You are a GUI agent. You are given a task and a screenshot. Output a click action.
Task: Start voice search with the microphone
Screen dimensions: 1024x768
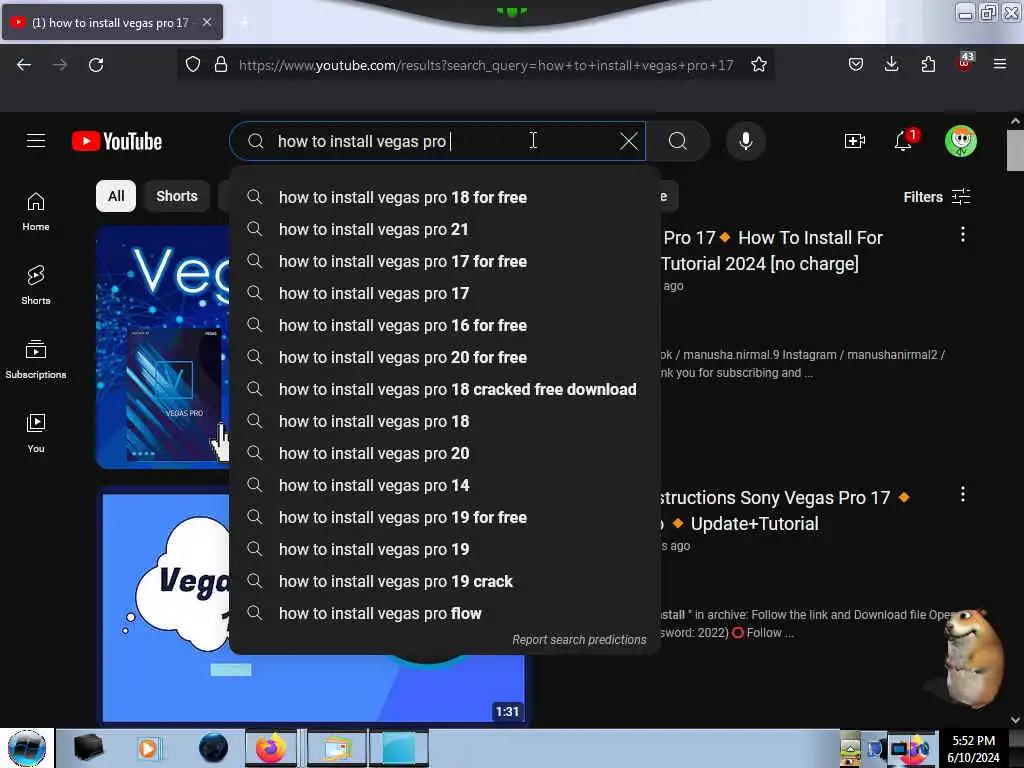[x=745, y=141]
